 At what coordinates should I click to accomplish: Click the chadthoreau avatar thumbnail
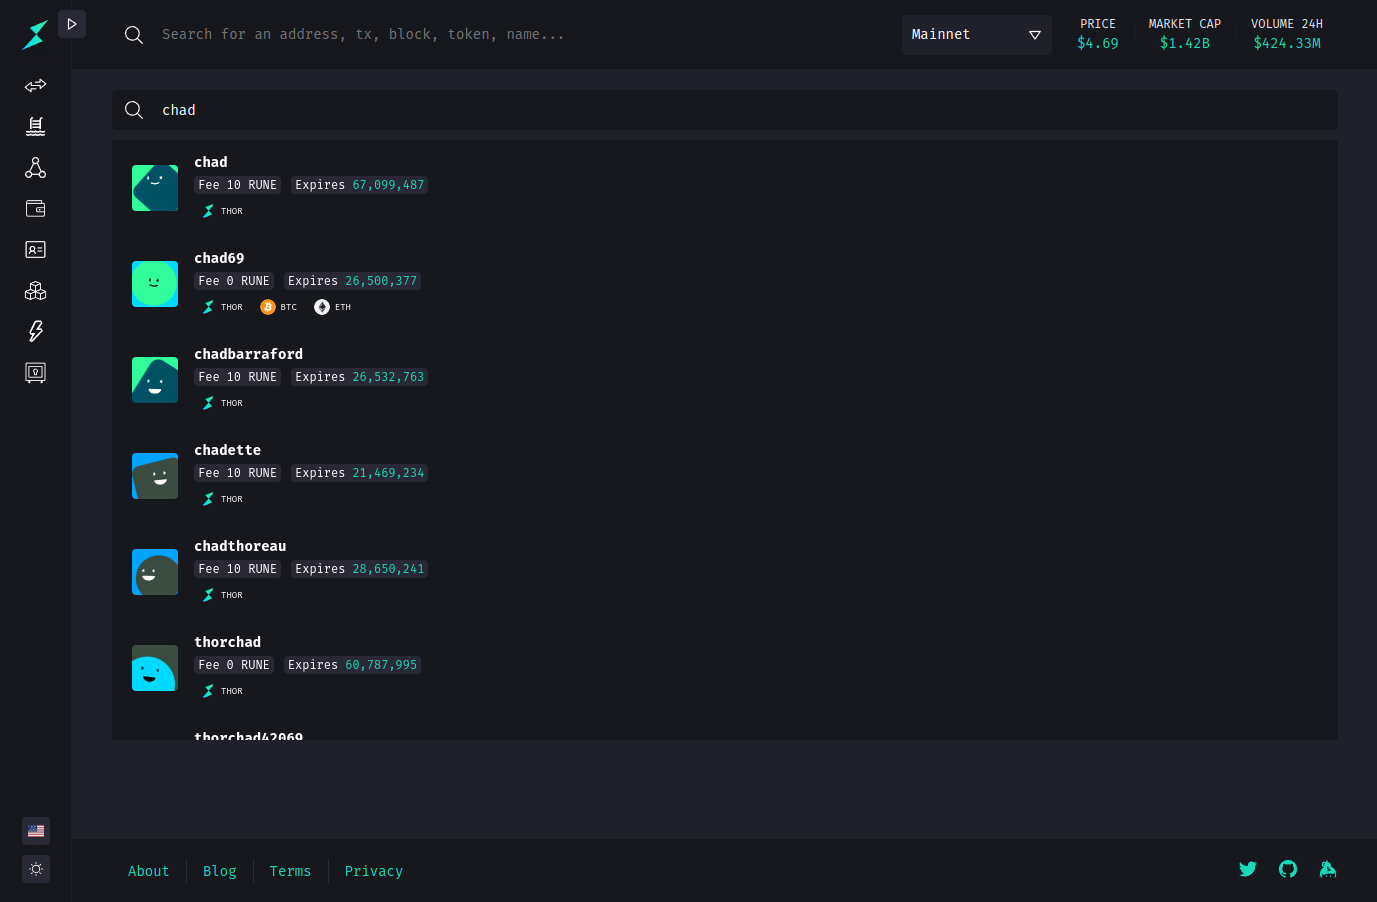[x=155, y=572]
